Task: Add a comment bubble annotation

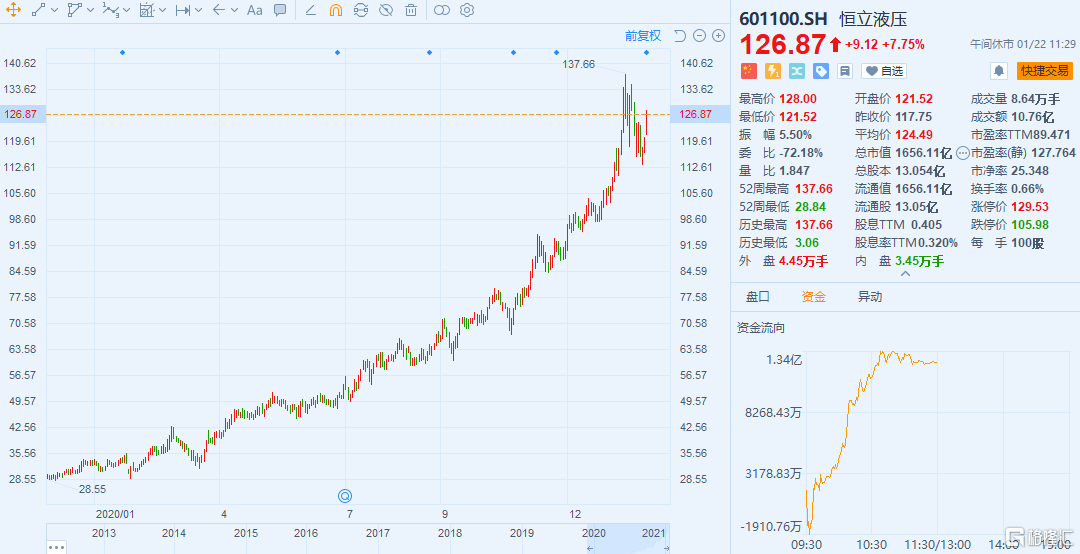Action: [280, 10]
